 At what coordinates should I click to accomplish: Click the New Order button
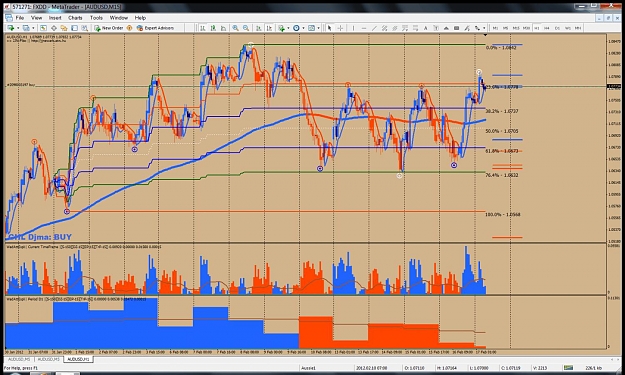pyautogui.click(x=109, y=28)
